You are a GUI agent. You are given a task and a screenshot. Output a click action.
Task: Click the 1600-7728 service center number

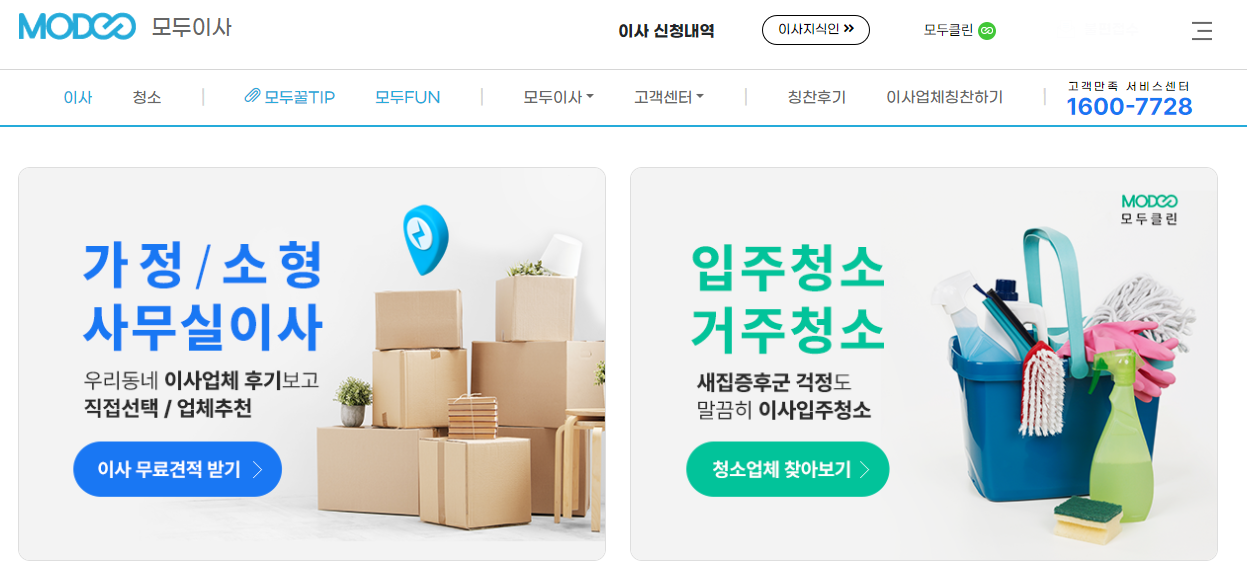1129,106
